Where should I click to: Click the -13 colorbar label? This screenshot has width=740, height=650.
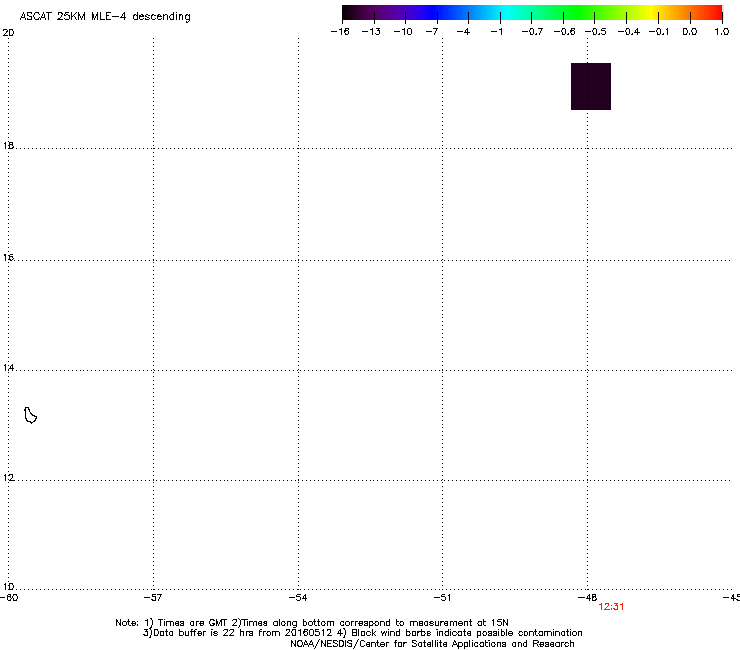click(x=371, y=32)
